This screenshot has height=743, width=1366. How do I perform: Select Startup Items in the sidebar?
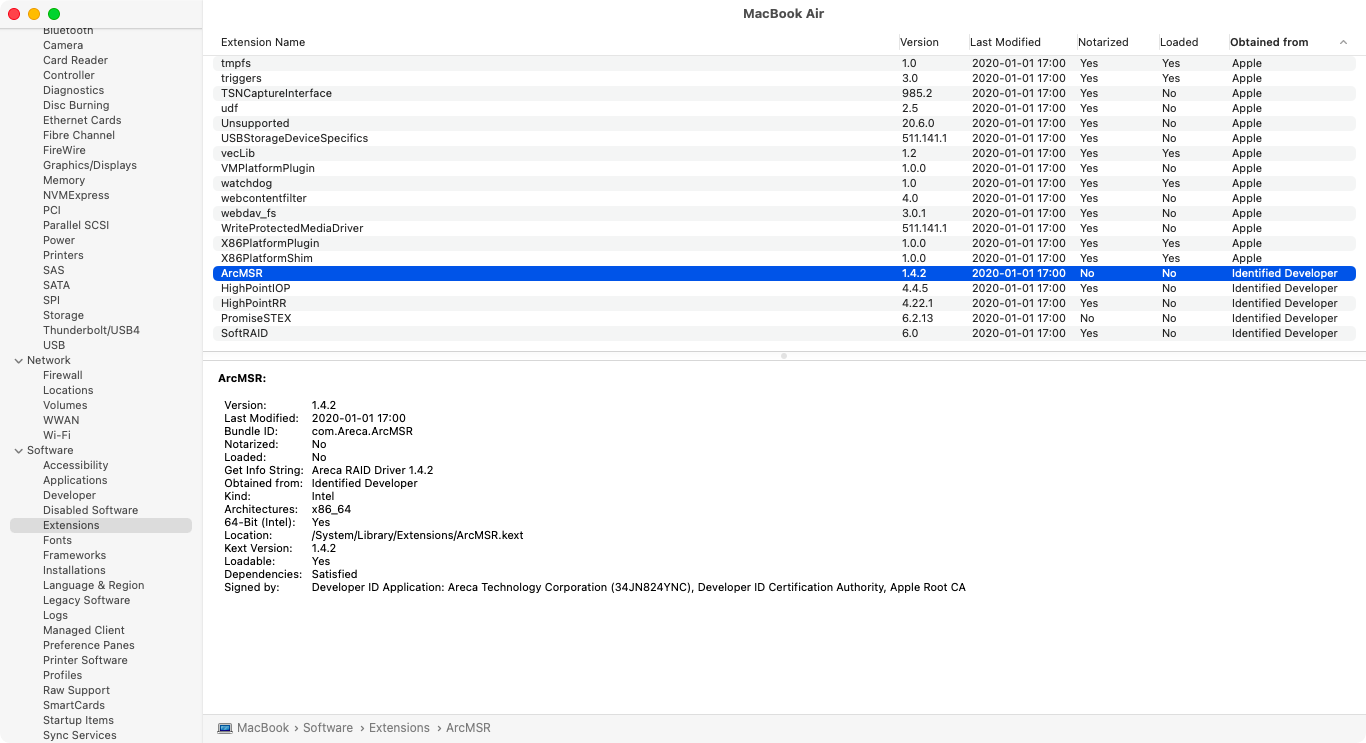tap(78, 720)
